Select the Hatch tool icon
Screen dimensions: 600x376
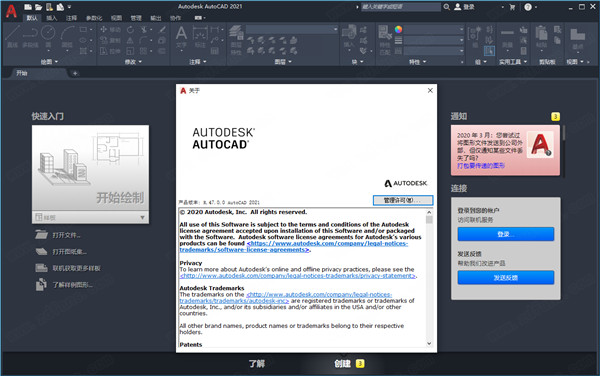point(83,51)
